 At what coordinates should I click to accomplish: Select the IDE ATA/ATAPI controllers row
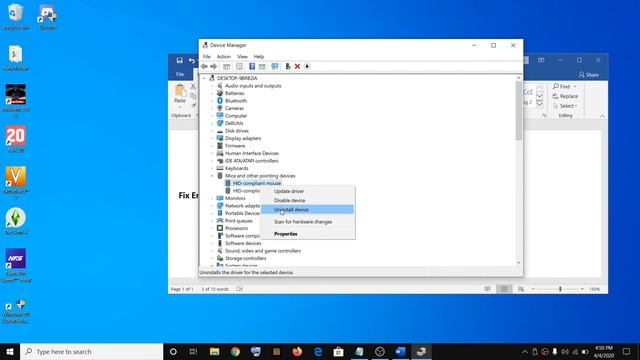pyautogui.click(x=247, y=161)
